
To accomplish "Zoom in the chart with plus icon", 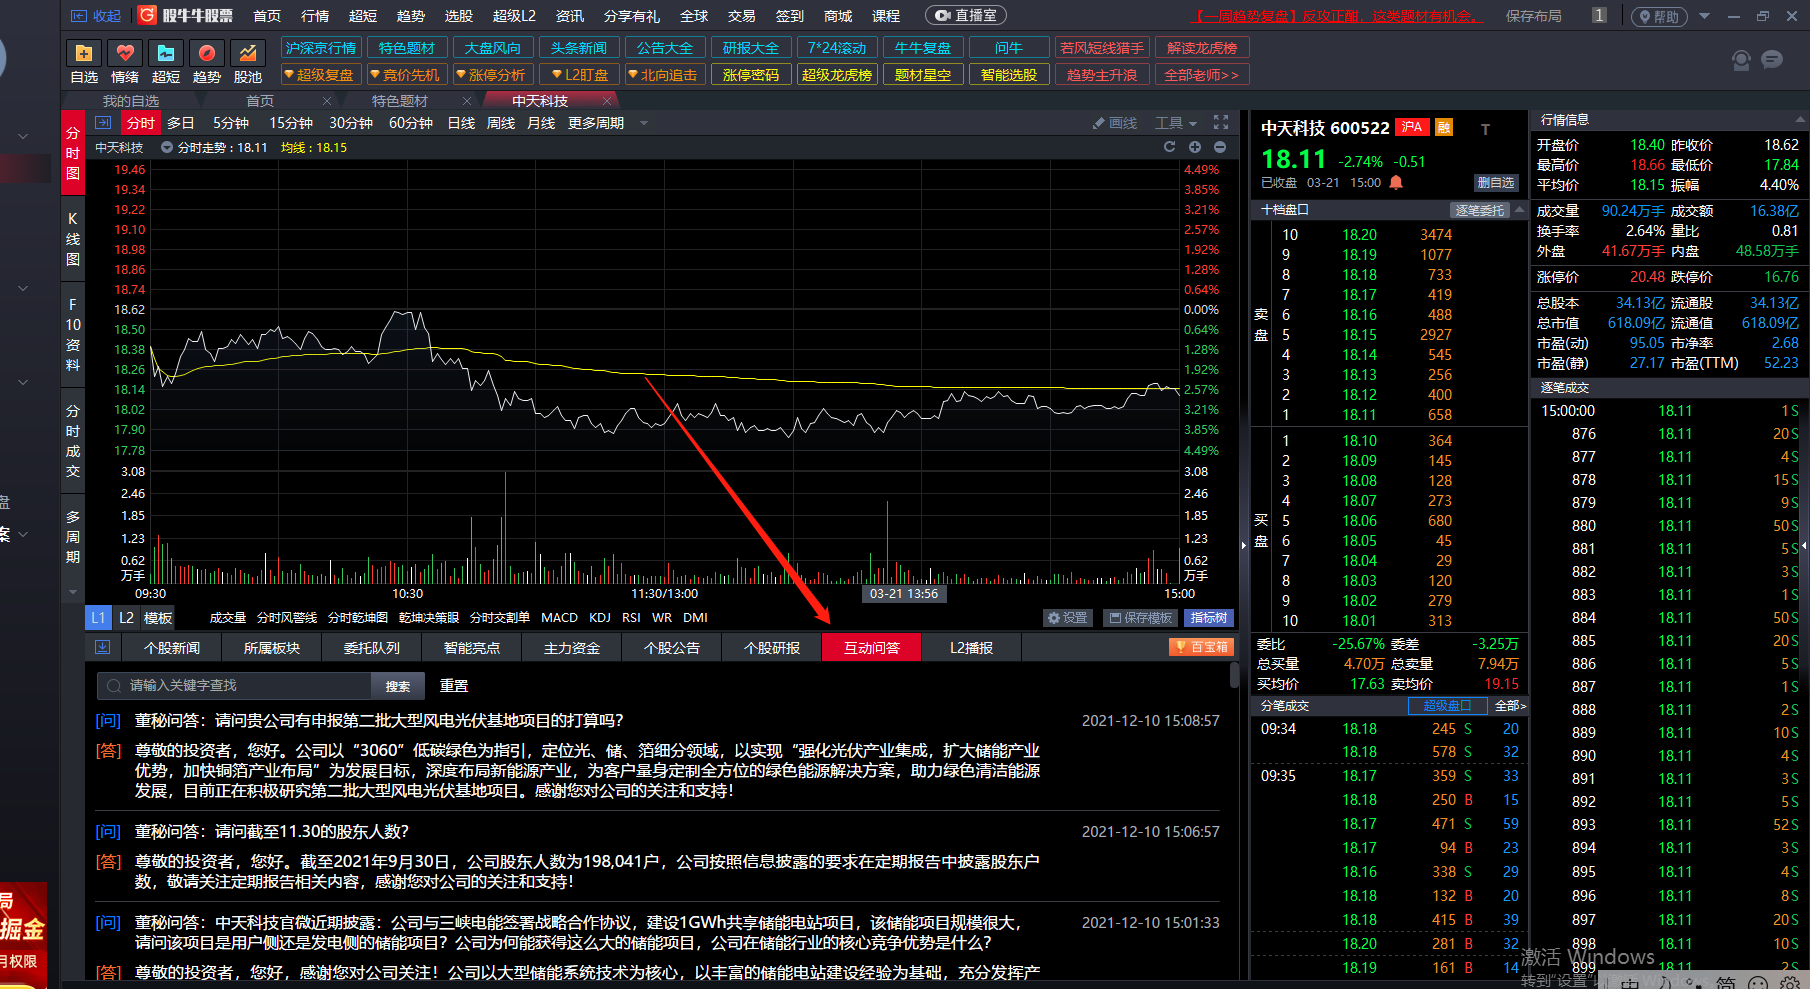I will coord(1194,147).
